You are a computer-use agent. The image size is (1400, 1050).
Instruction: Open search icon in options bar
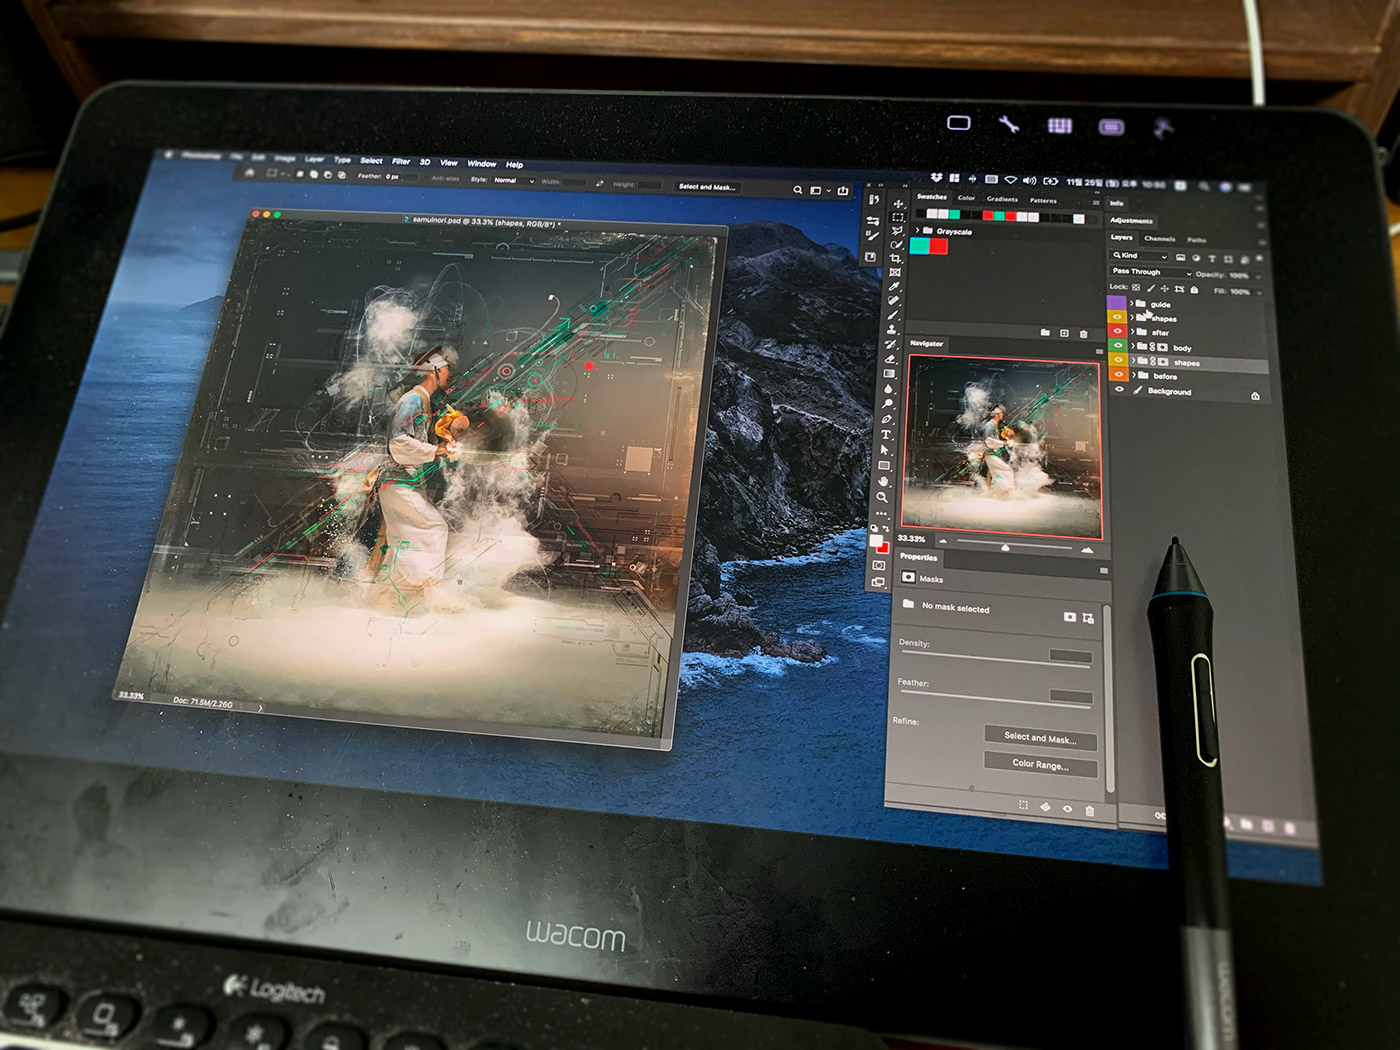[797, 189]
